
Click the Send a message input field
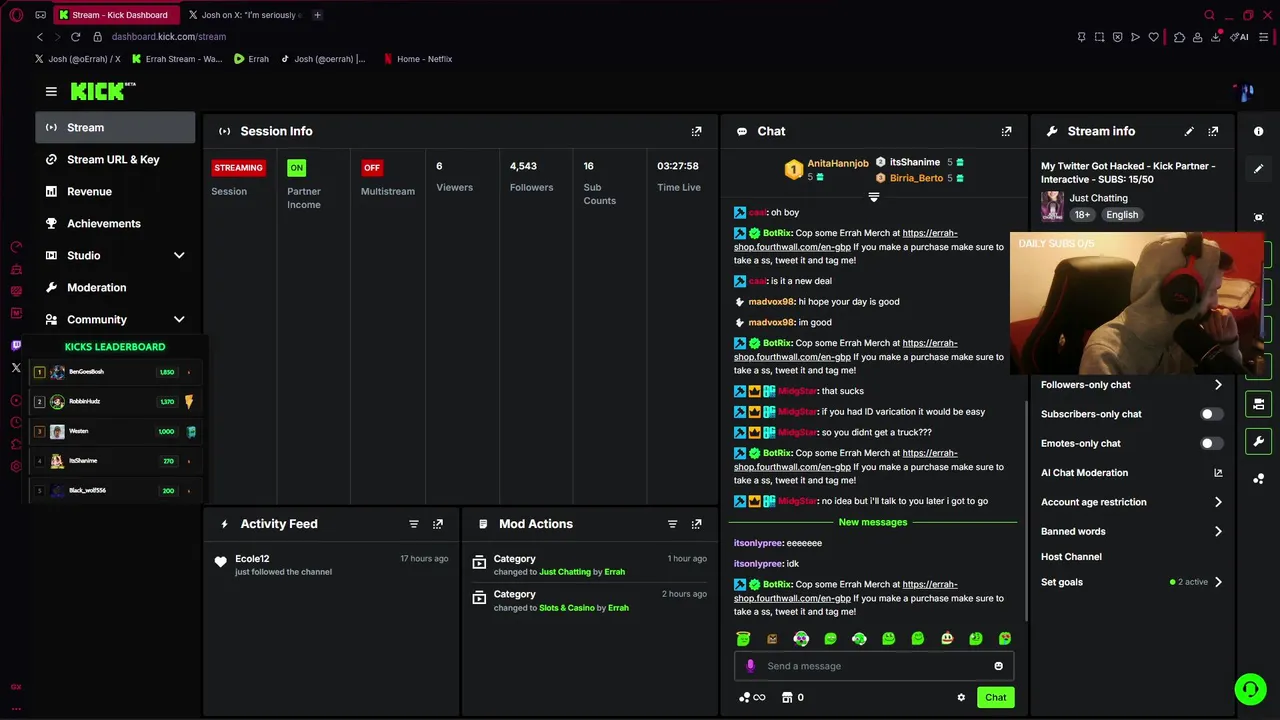click(x=872, y=666)
